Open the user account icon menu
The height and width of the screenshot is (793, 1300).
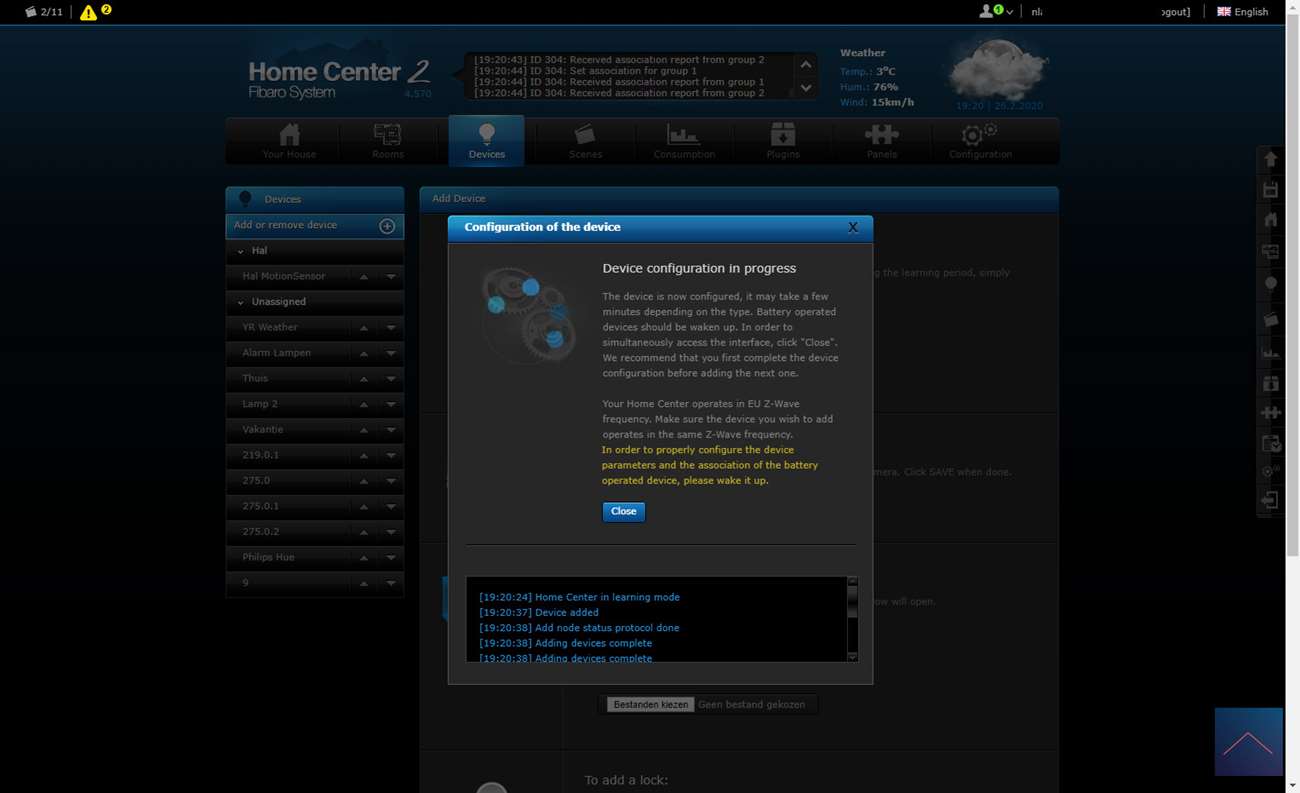pos(993,11)
